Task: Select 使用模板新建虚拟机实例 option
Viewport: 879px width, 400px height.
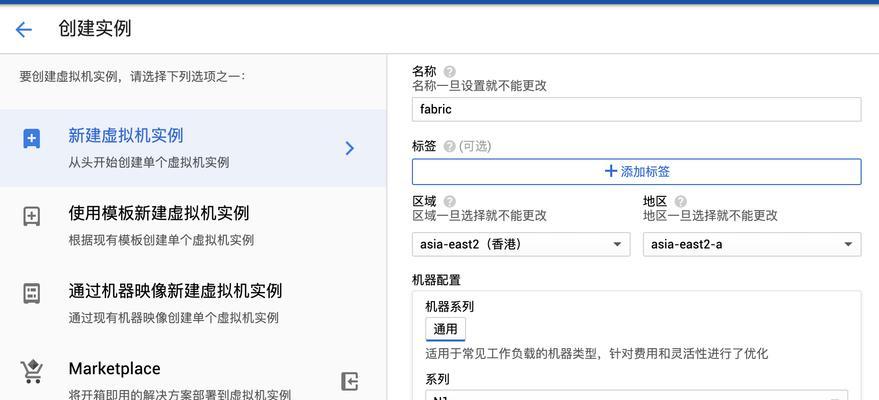Action: click(193, 226)
